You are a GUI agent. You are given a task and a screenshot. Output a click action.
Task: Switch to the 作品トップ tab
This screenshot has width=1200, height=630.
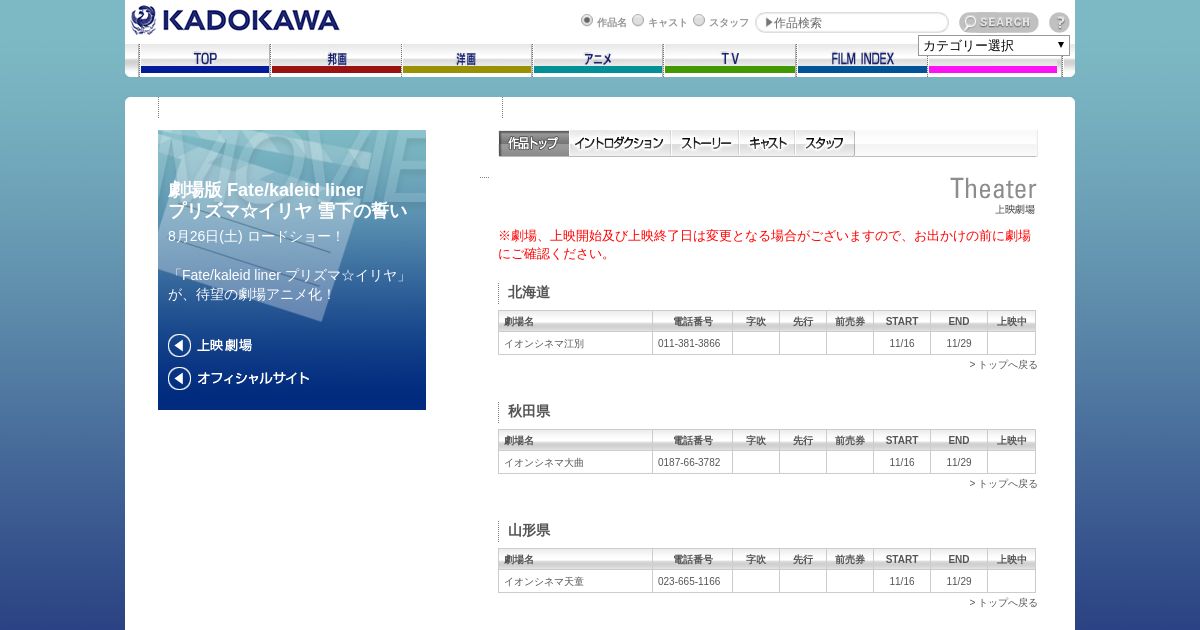(x=534, y=143)
